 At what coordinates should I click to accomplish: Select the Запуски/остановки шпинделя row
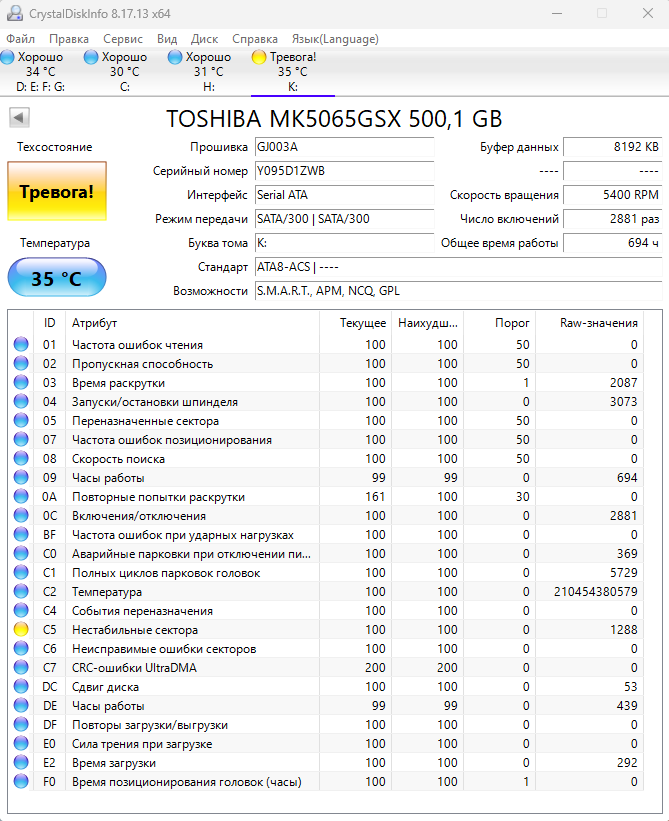tap(326, 402)
